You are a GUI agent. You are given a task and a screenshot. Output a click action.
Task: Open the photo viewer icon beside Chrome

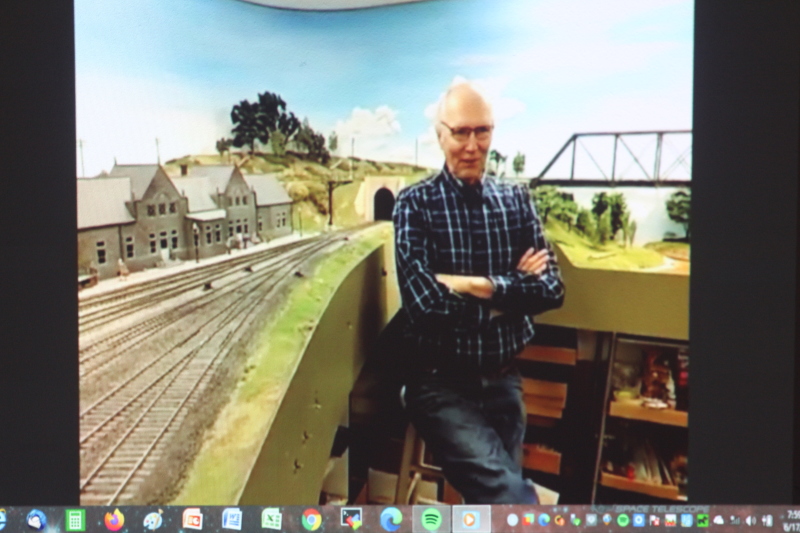click(351, 519)
